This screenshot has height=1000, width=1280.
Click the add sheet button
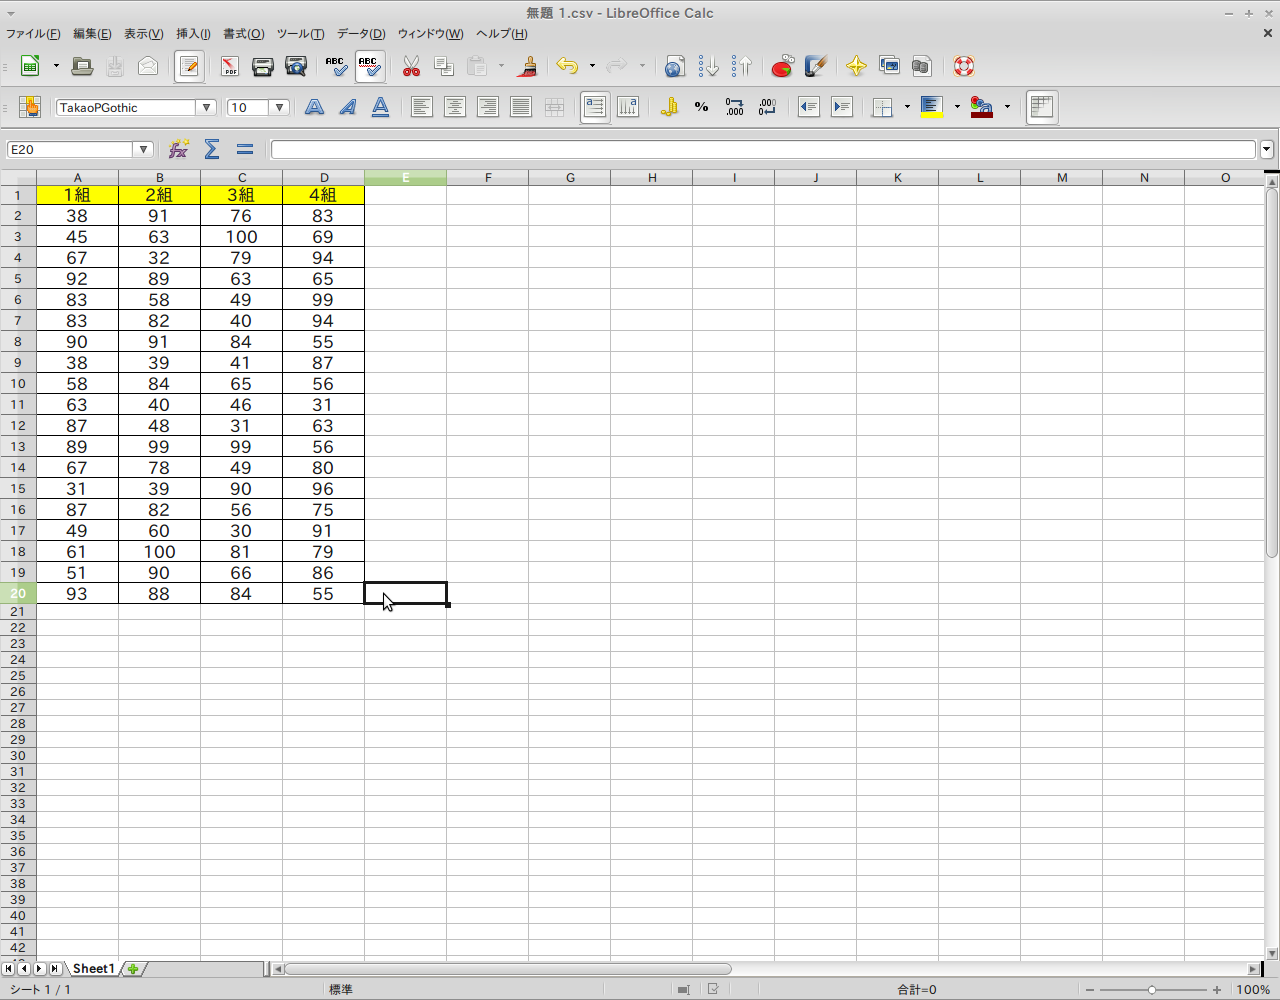(133, 969)
